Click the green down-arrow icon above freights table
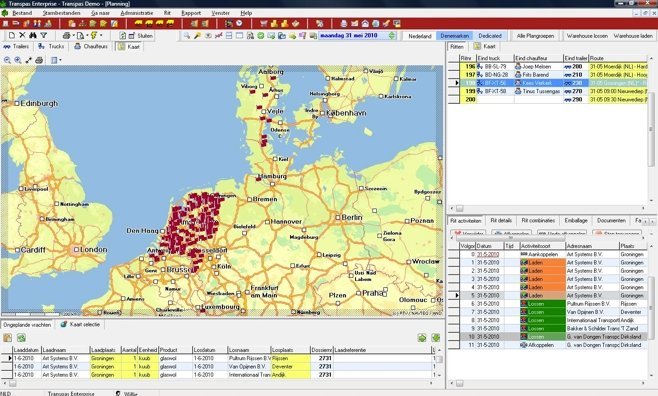658x396 pixels. pos(436,338)
